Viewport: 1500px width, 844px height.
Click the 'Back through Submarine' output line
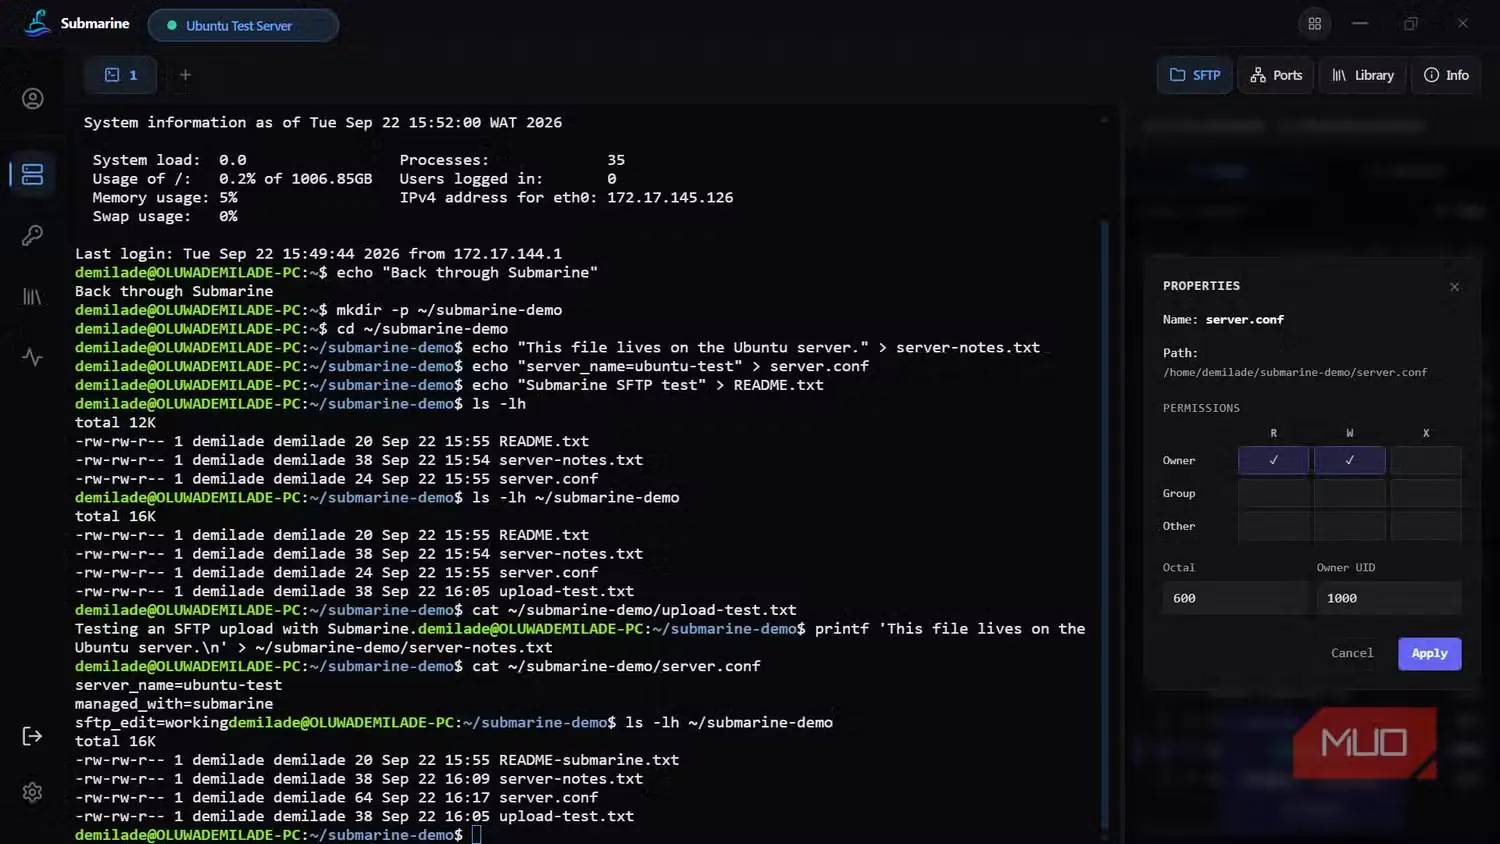174,291
